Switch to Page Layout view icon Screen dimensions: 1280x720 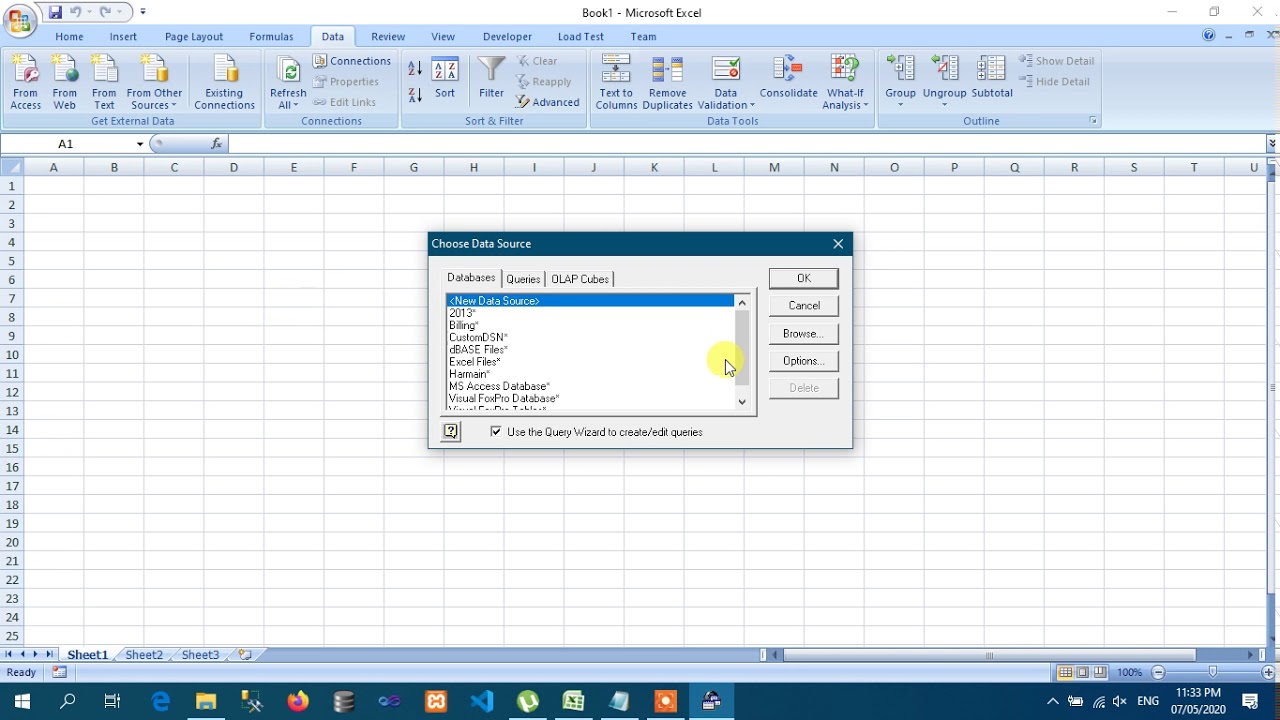tap(1083, 673)
